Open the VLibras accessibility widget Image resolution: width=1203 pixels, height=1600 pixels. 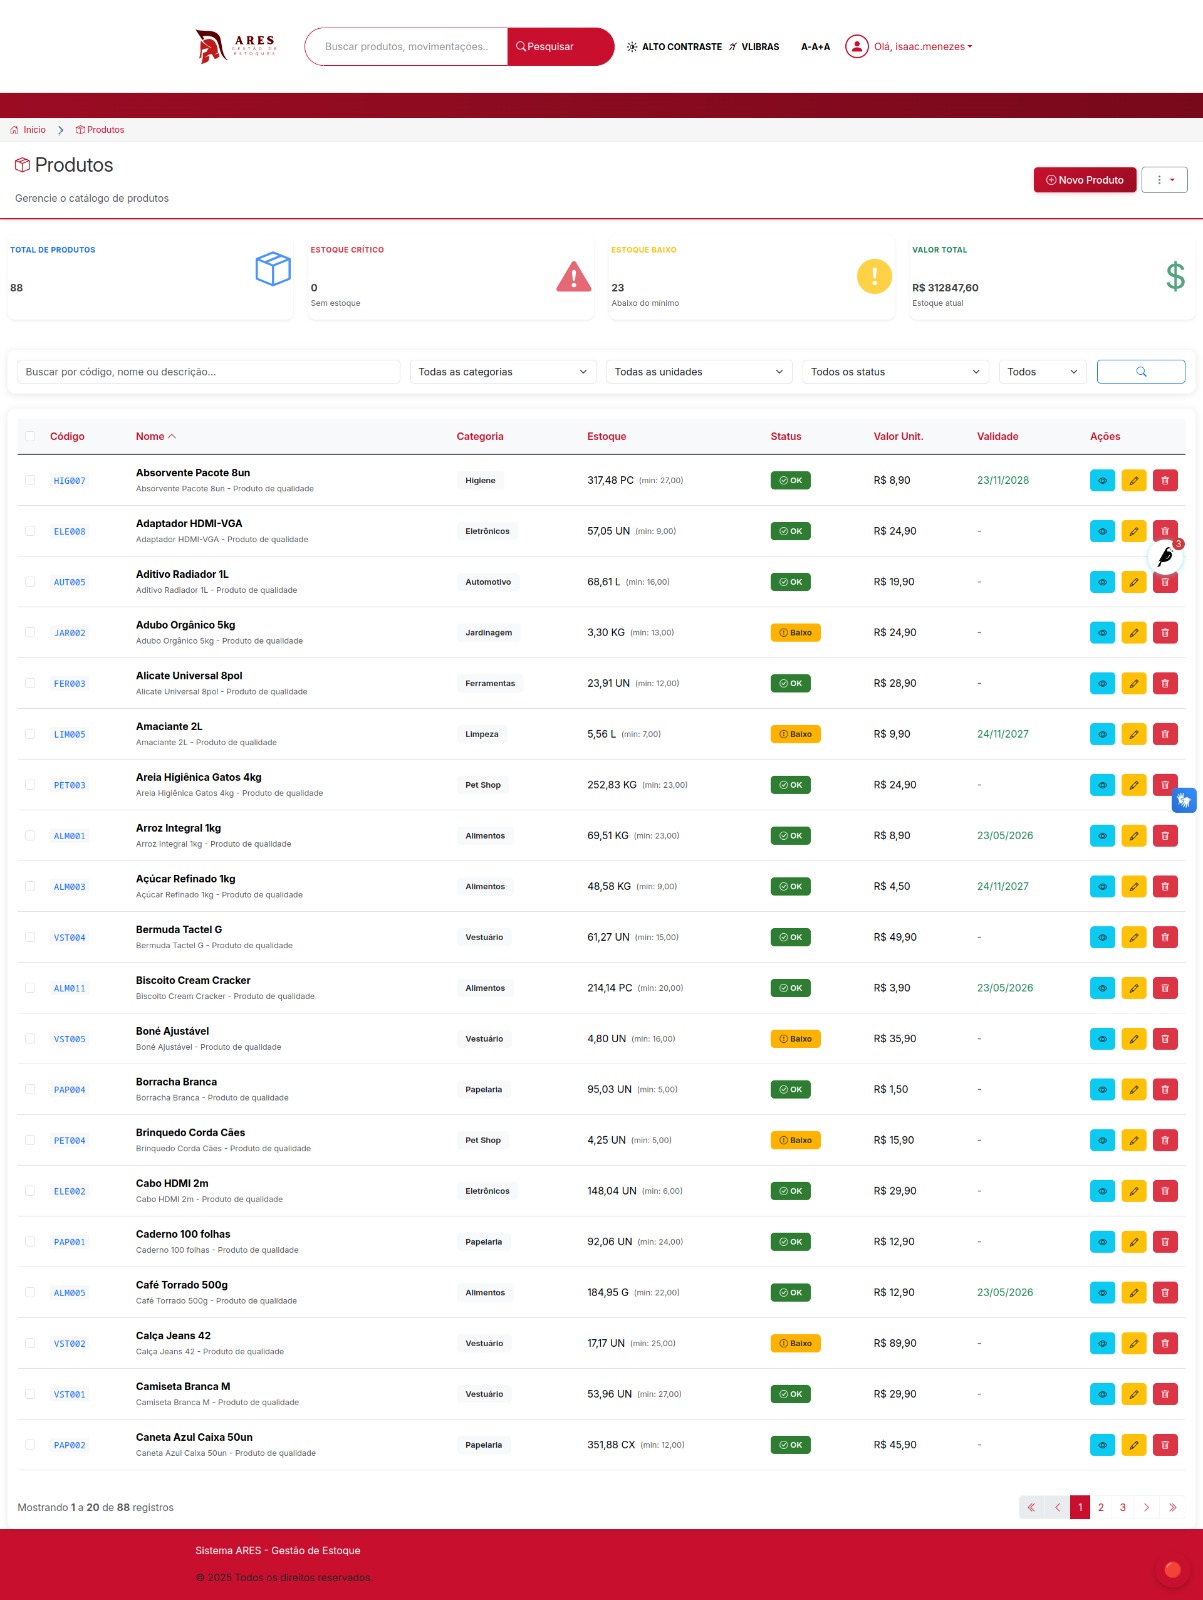[1184, 800]
